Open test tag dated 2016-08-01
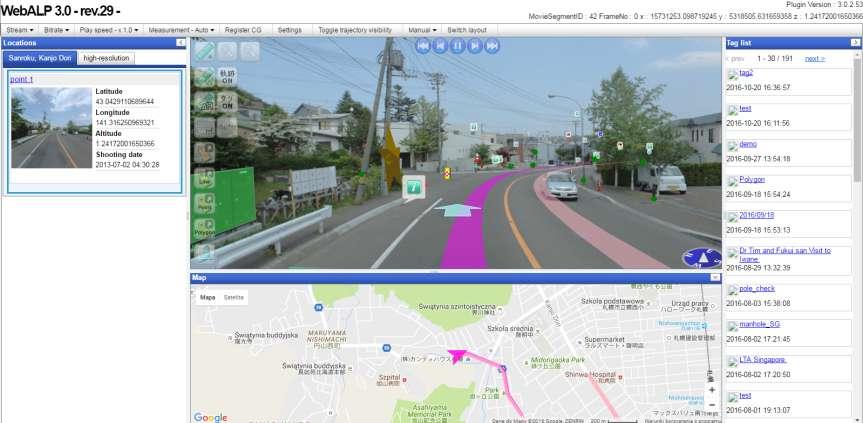 (x=745, y=395)
